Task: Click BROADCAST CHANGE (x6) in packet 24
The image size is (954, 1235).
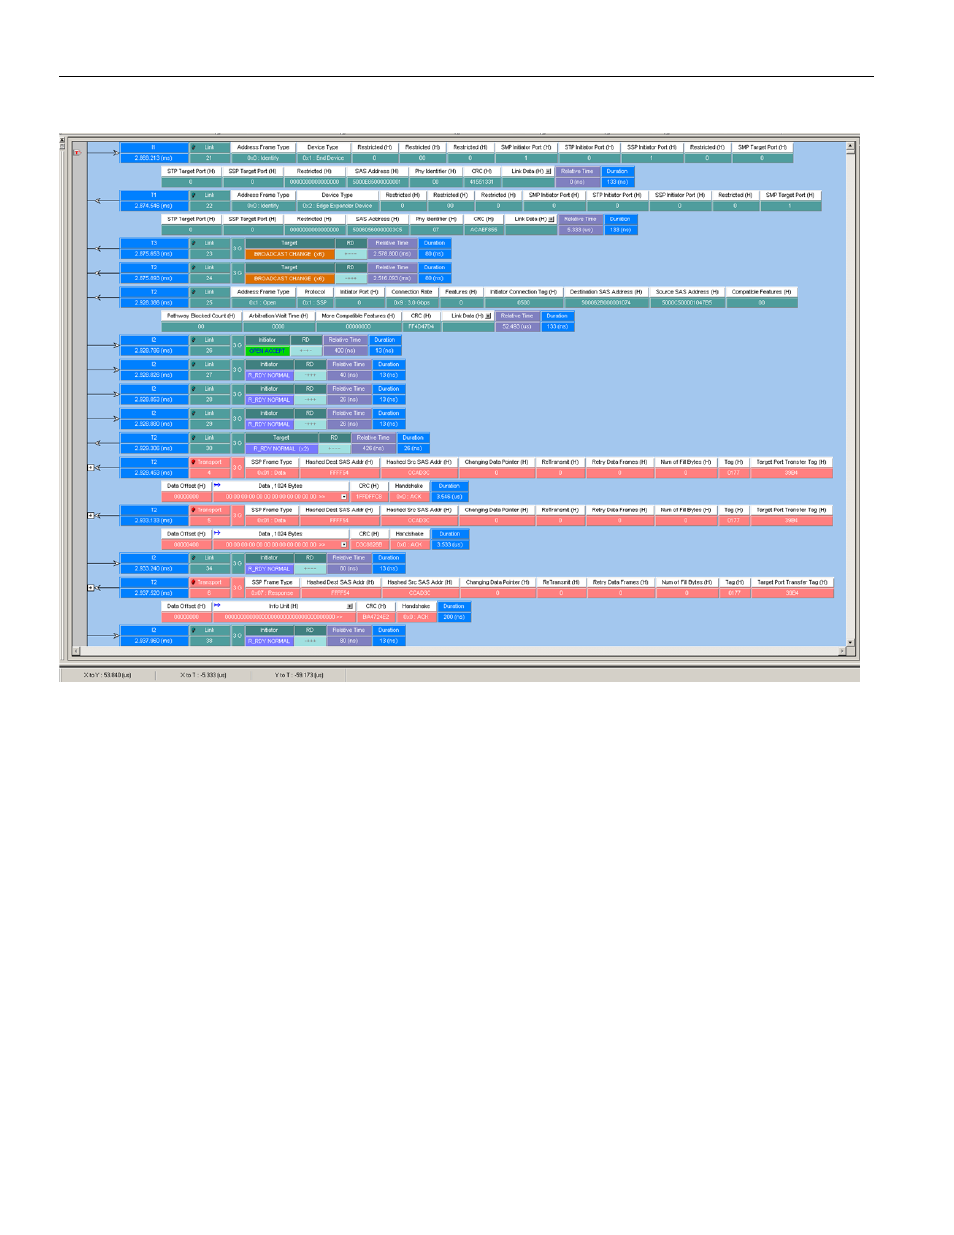Action: pos(289,278)
